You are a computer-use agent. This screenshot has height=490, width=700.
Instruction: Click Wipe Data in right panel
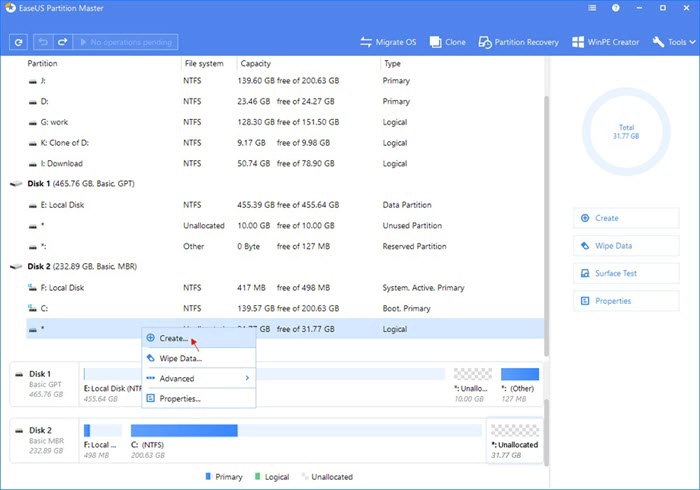tap(626, 246)
